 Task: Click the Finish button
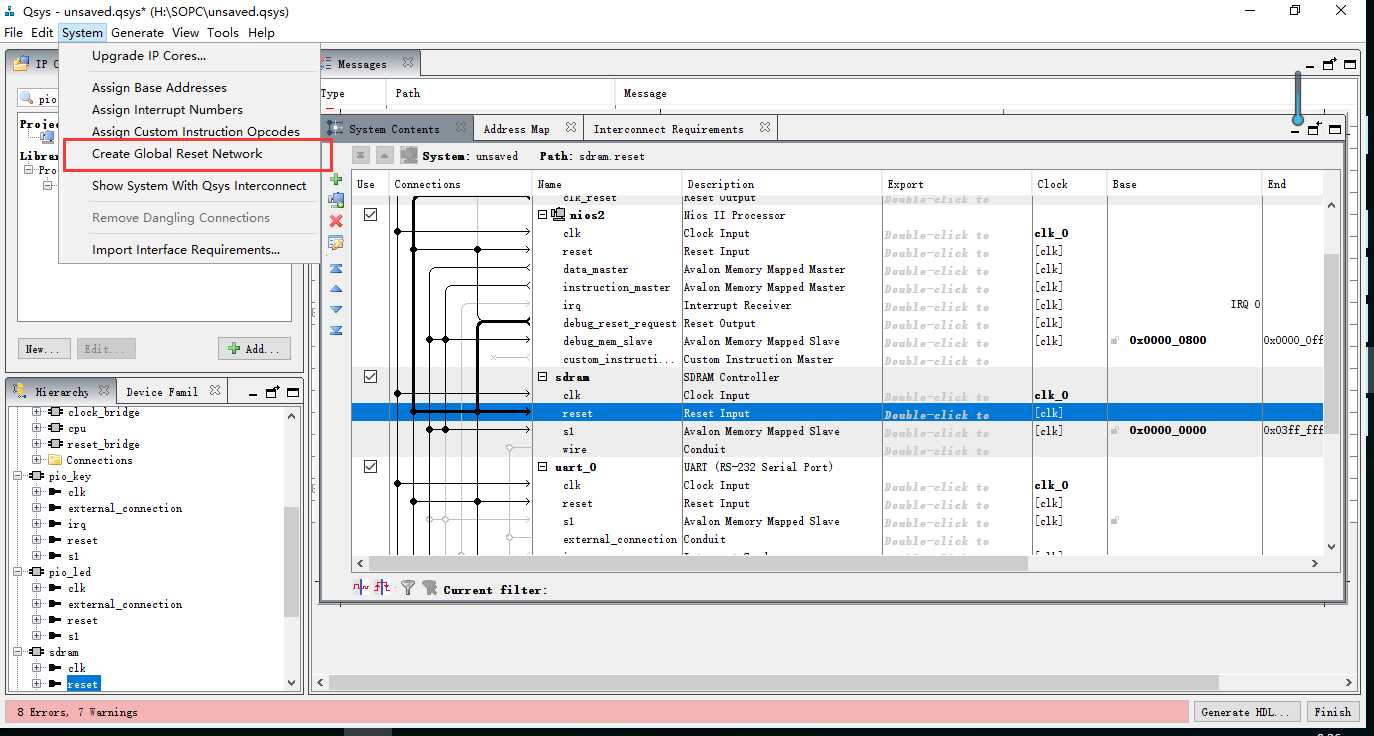point(1332,712)
